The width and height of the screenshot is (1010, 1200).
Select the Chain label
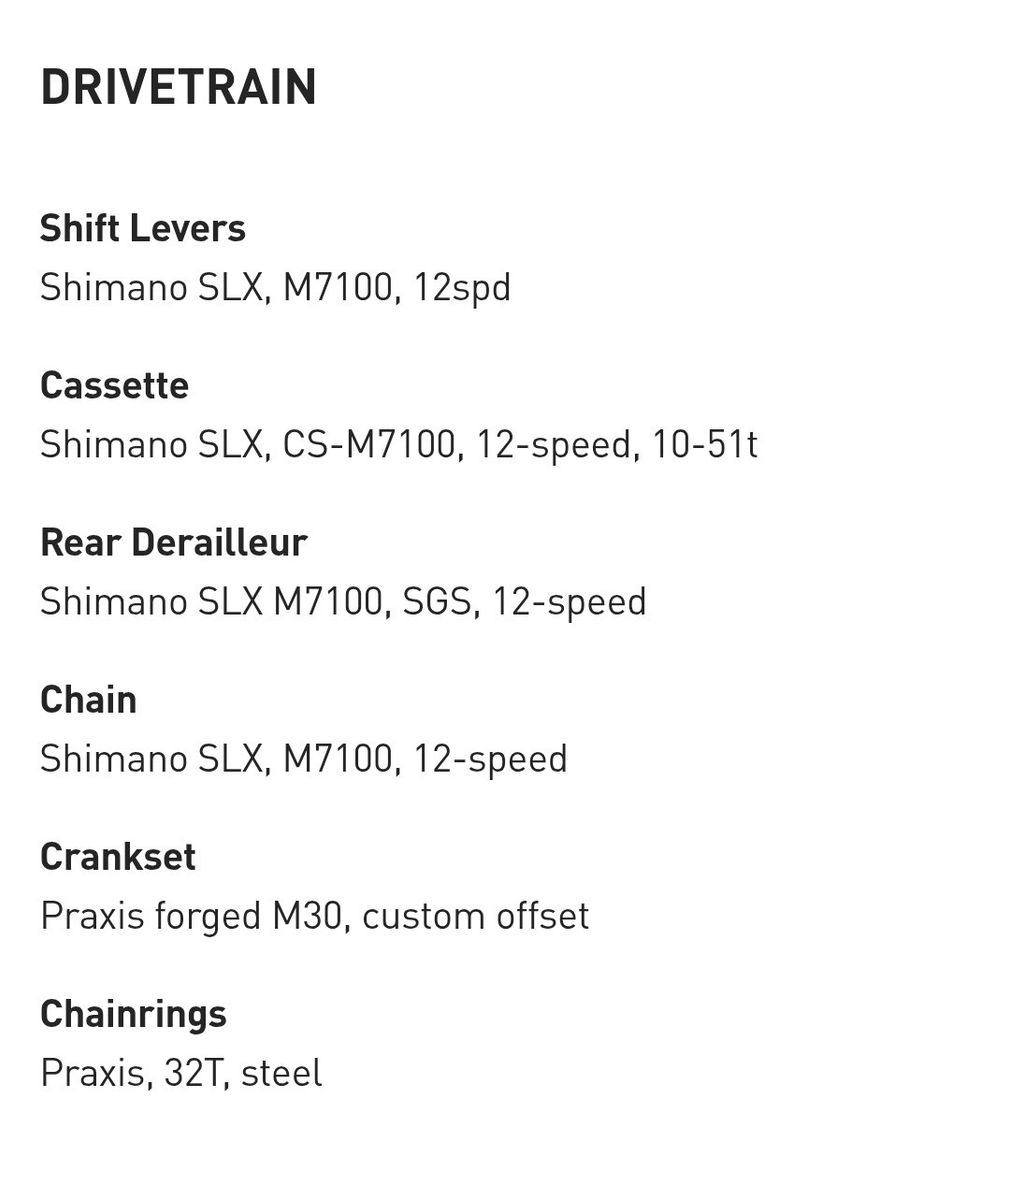[88, 700]
